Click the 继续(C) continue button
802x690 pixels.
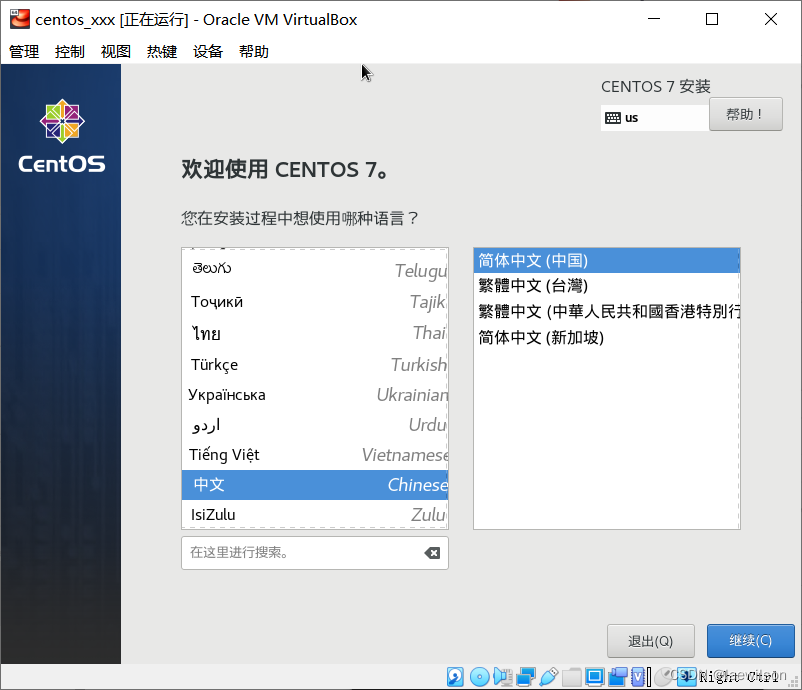[x=750, y=640]
